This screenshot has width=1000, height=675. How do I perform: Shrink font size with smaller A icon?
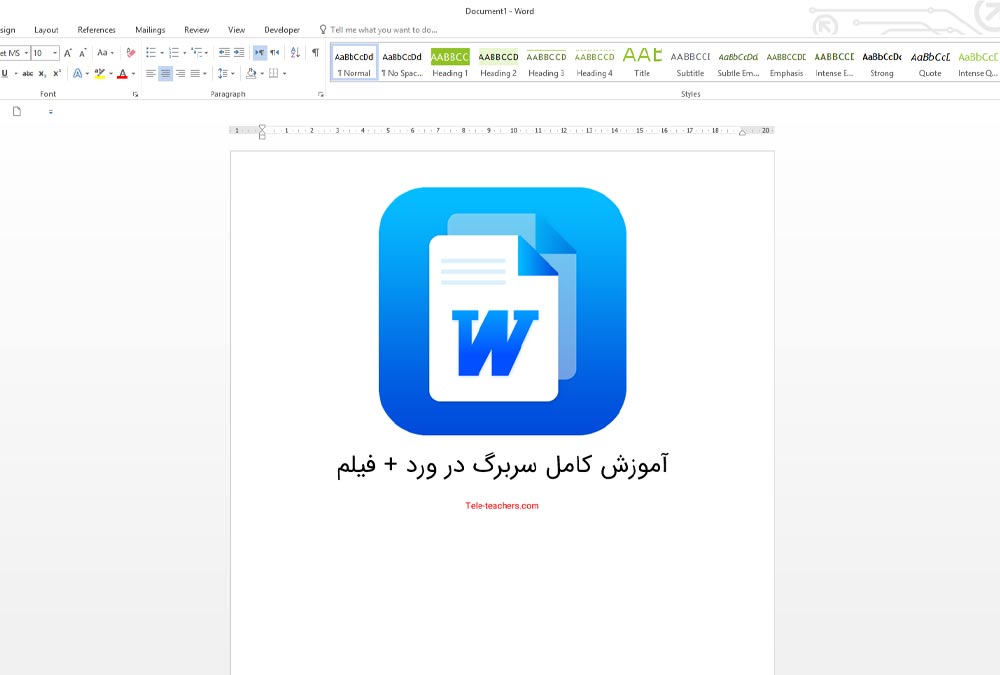pyautogui.click(x=82, y=53)
